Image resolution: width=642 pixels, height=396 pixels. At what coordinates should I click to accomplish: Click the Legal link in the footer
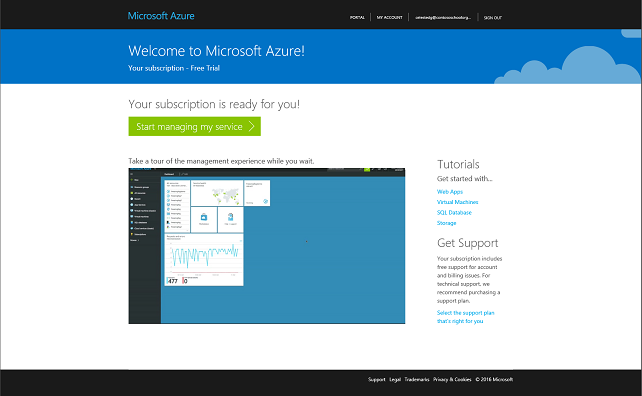tap(395, 380)
